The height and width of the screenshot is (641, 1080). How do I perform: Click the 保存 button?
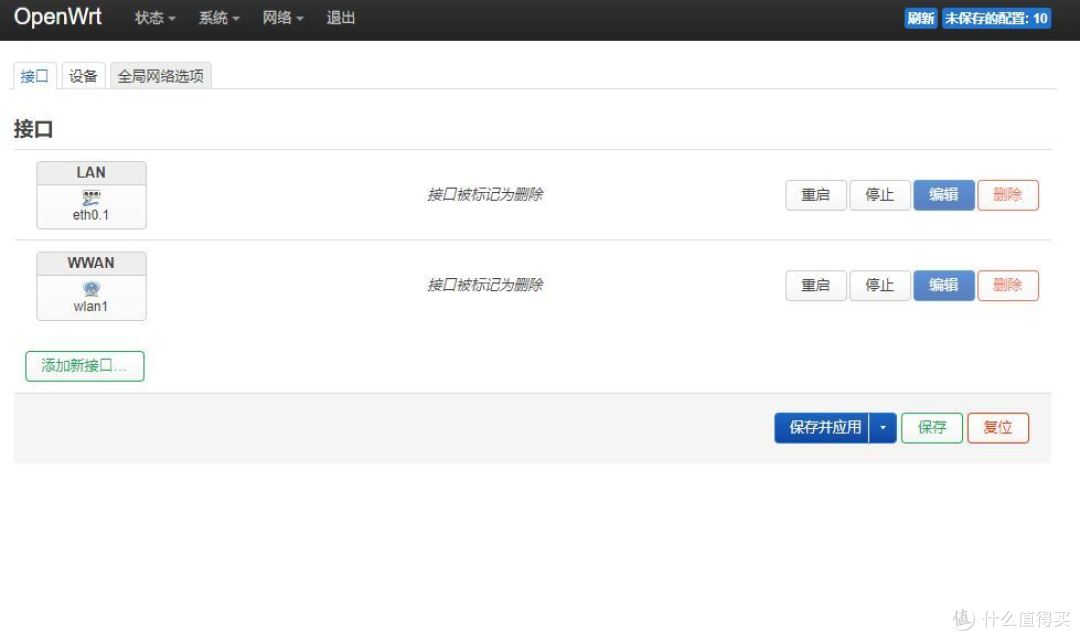click(932, 428)
